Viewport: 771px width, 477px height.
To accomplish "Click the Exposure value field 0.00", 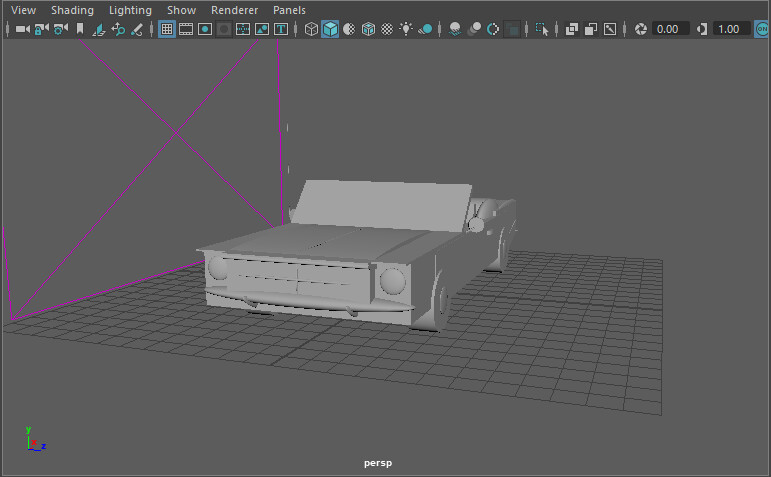I will coord(670,29).
